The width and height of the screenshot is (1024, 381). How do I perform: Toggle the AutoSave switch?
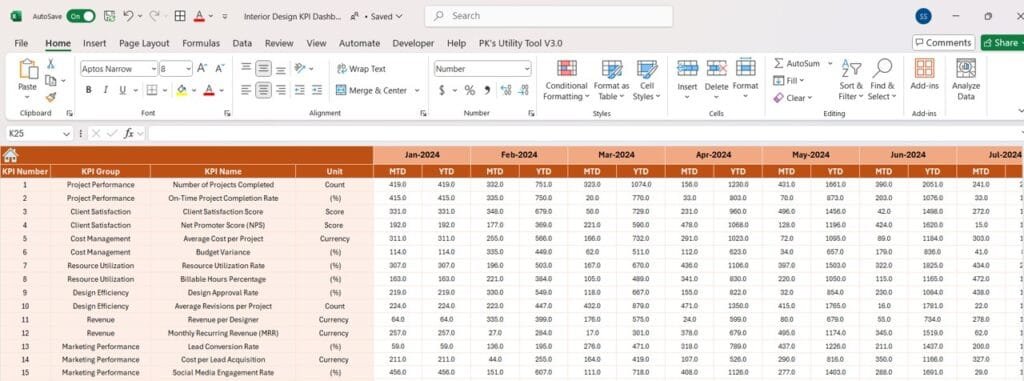pyautogui.click(x=80, y=16)
